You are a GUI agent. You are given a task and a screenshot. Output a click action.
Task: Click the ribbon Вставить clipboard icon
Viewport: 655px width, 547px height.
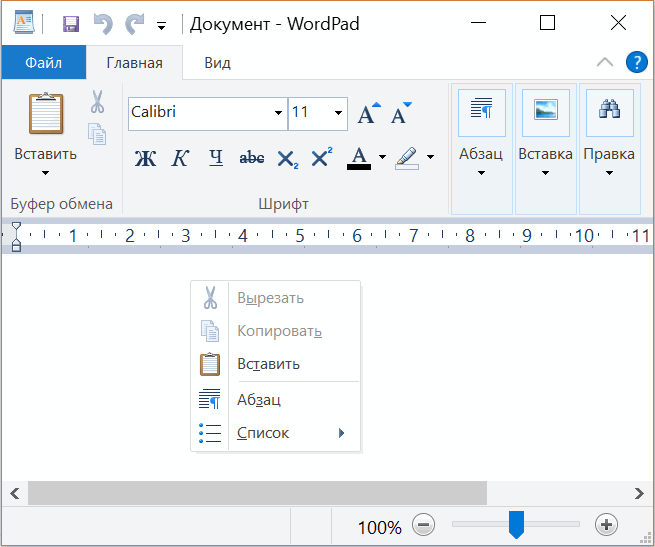(46, 114)
